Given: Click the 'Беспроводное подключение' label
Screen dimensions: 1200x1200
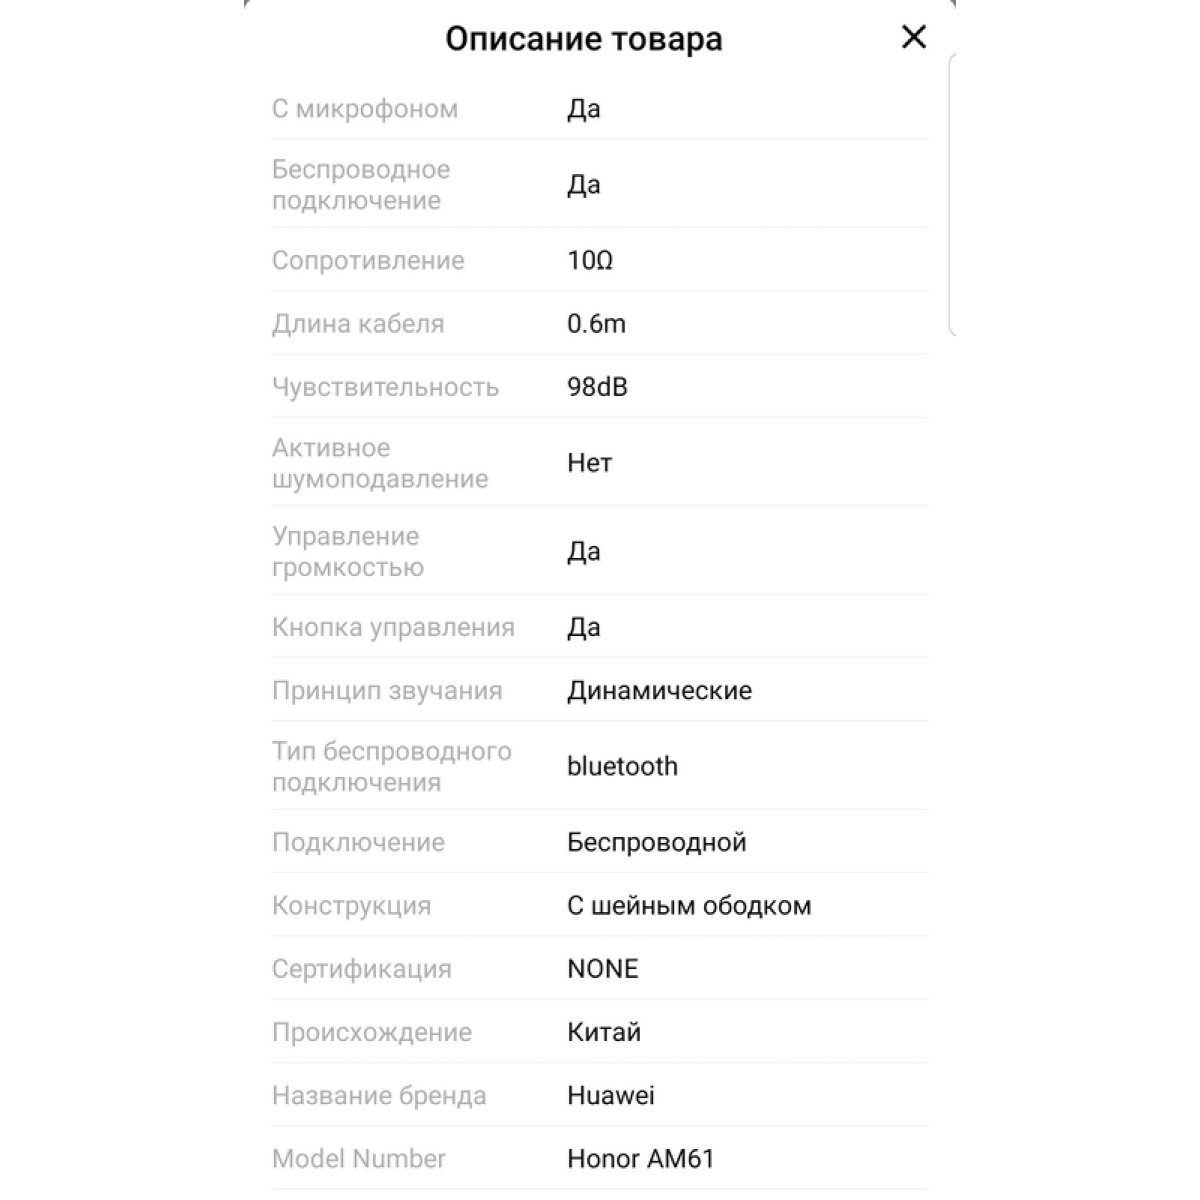Looking at the screenshot, I should (361, 185).
